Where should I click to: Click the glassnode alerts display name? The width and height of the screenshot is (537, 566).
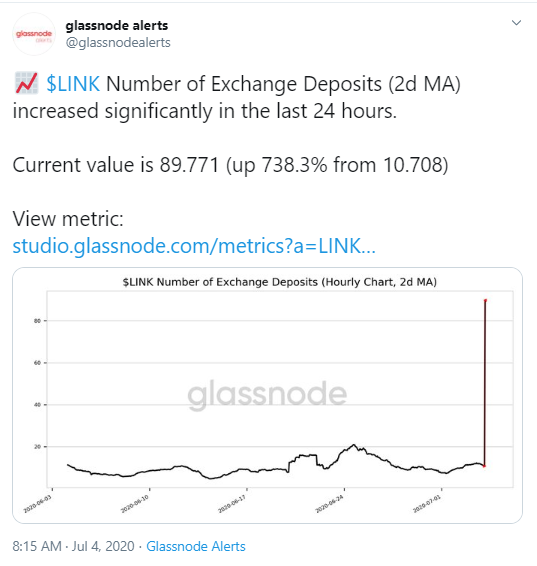(117, 26)
